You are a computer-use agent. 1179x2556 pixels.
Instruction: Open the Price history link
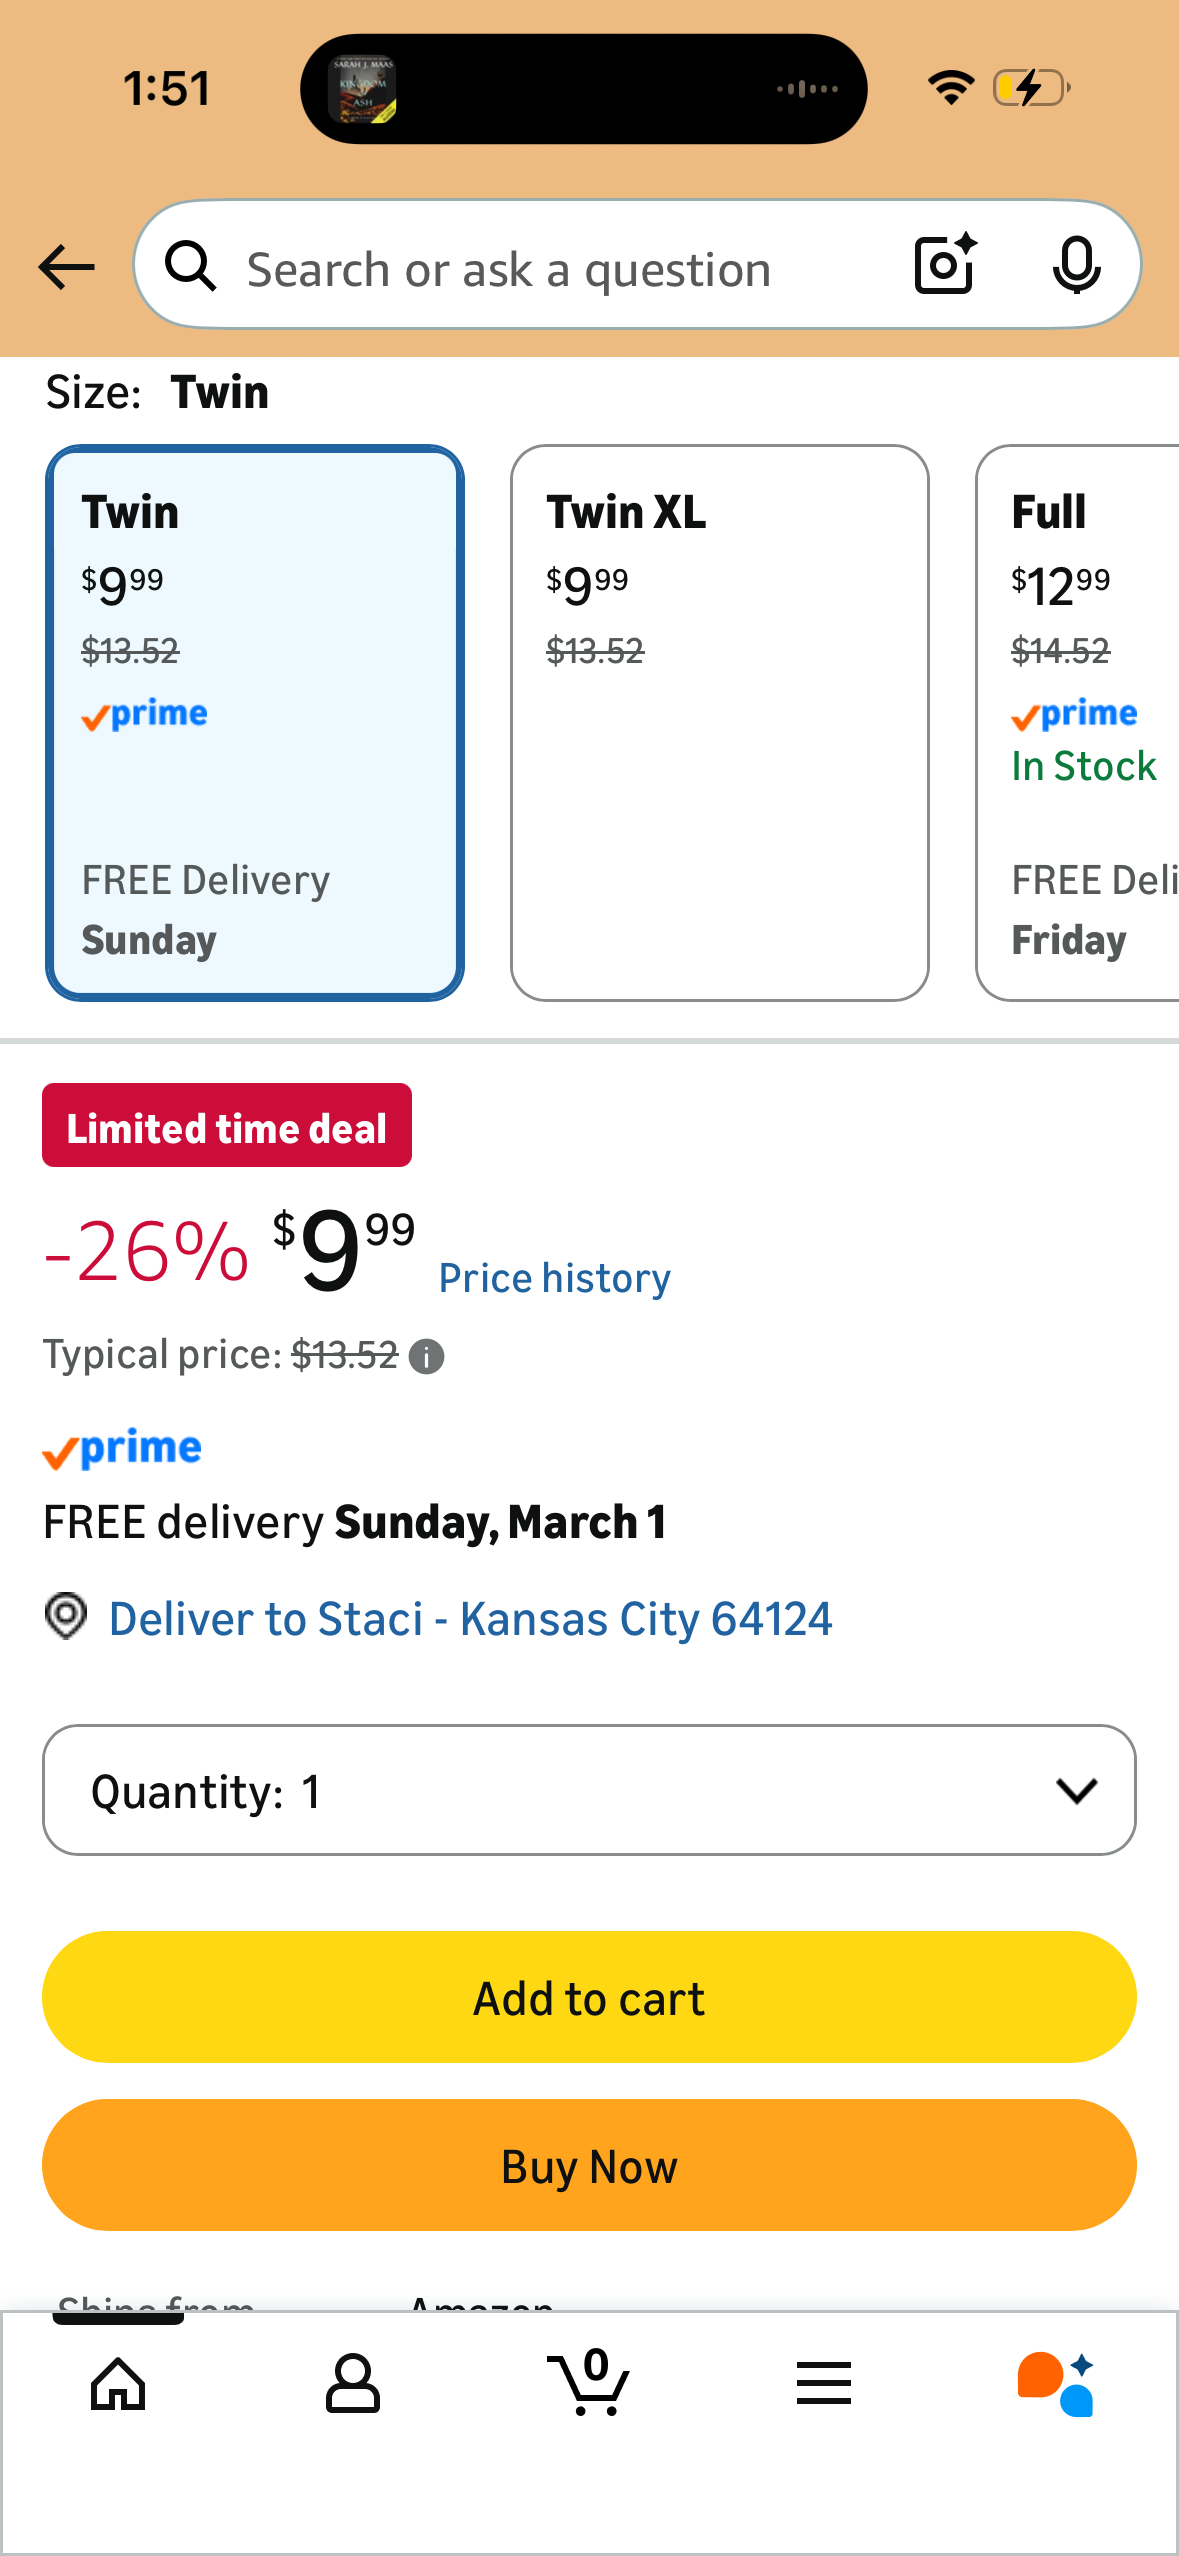click(555, 1279)
